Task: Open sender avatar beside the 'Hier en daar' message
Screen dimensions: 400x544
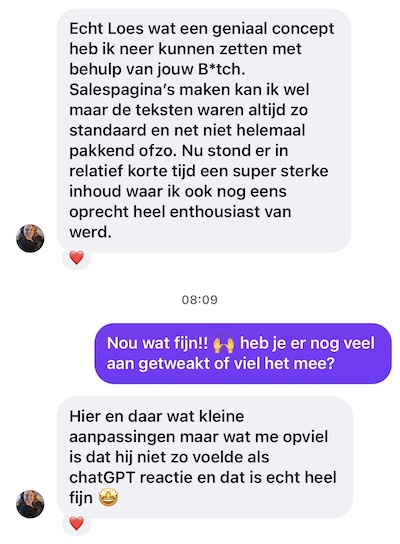Action: click(x=30, y=504)
